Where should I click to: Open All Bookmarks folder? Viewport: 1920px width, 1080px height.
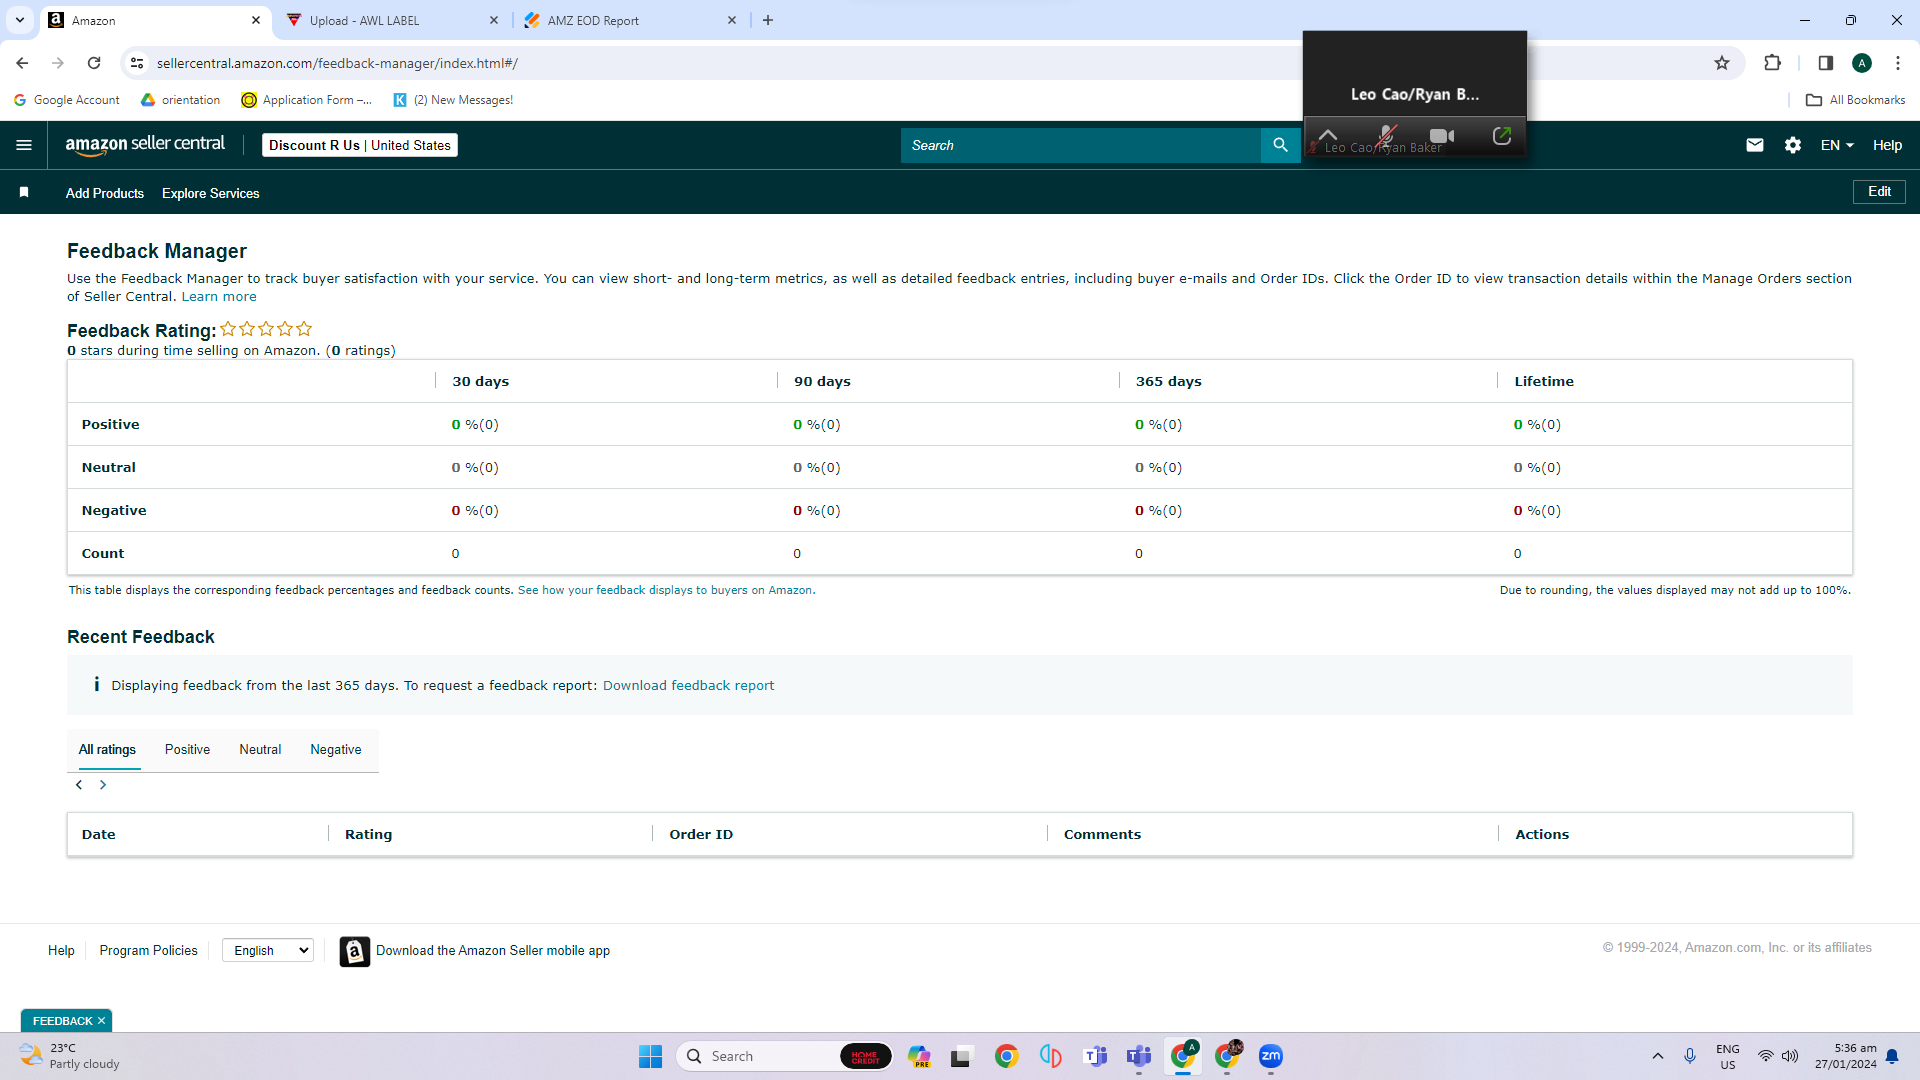[x=1855, y=100]
